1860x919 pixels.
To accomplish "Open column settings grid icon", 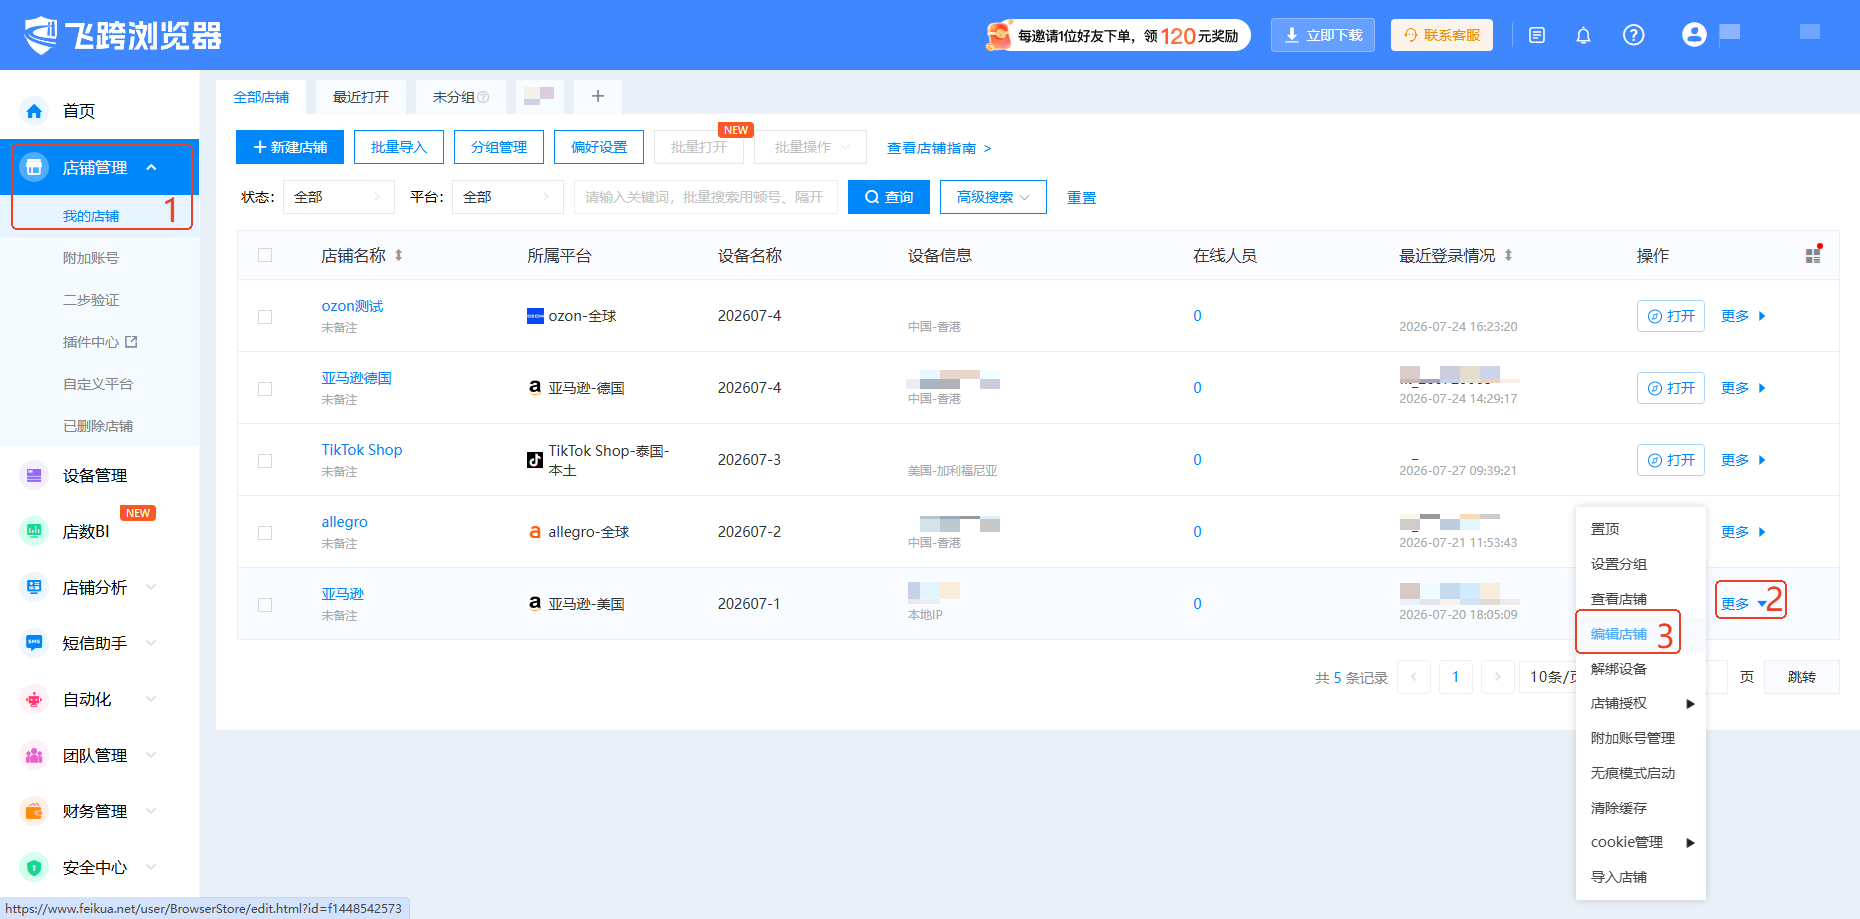I will [1813, 255].
